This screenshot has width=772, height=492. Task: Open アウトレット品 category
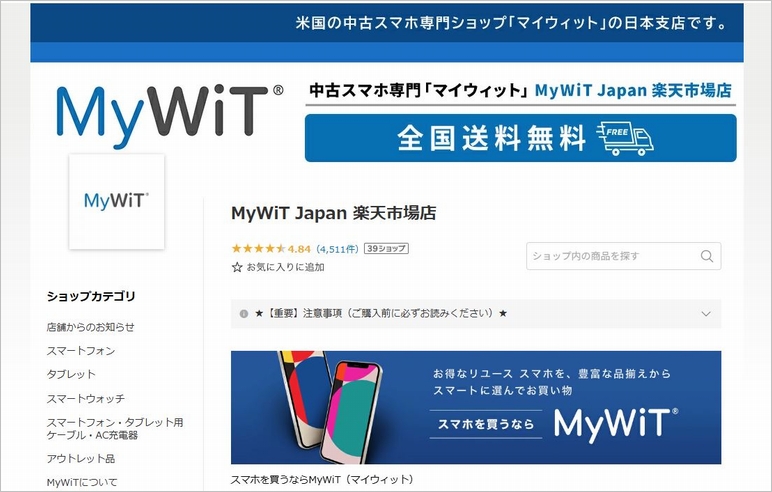tap(81, 459)
